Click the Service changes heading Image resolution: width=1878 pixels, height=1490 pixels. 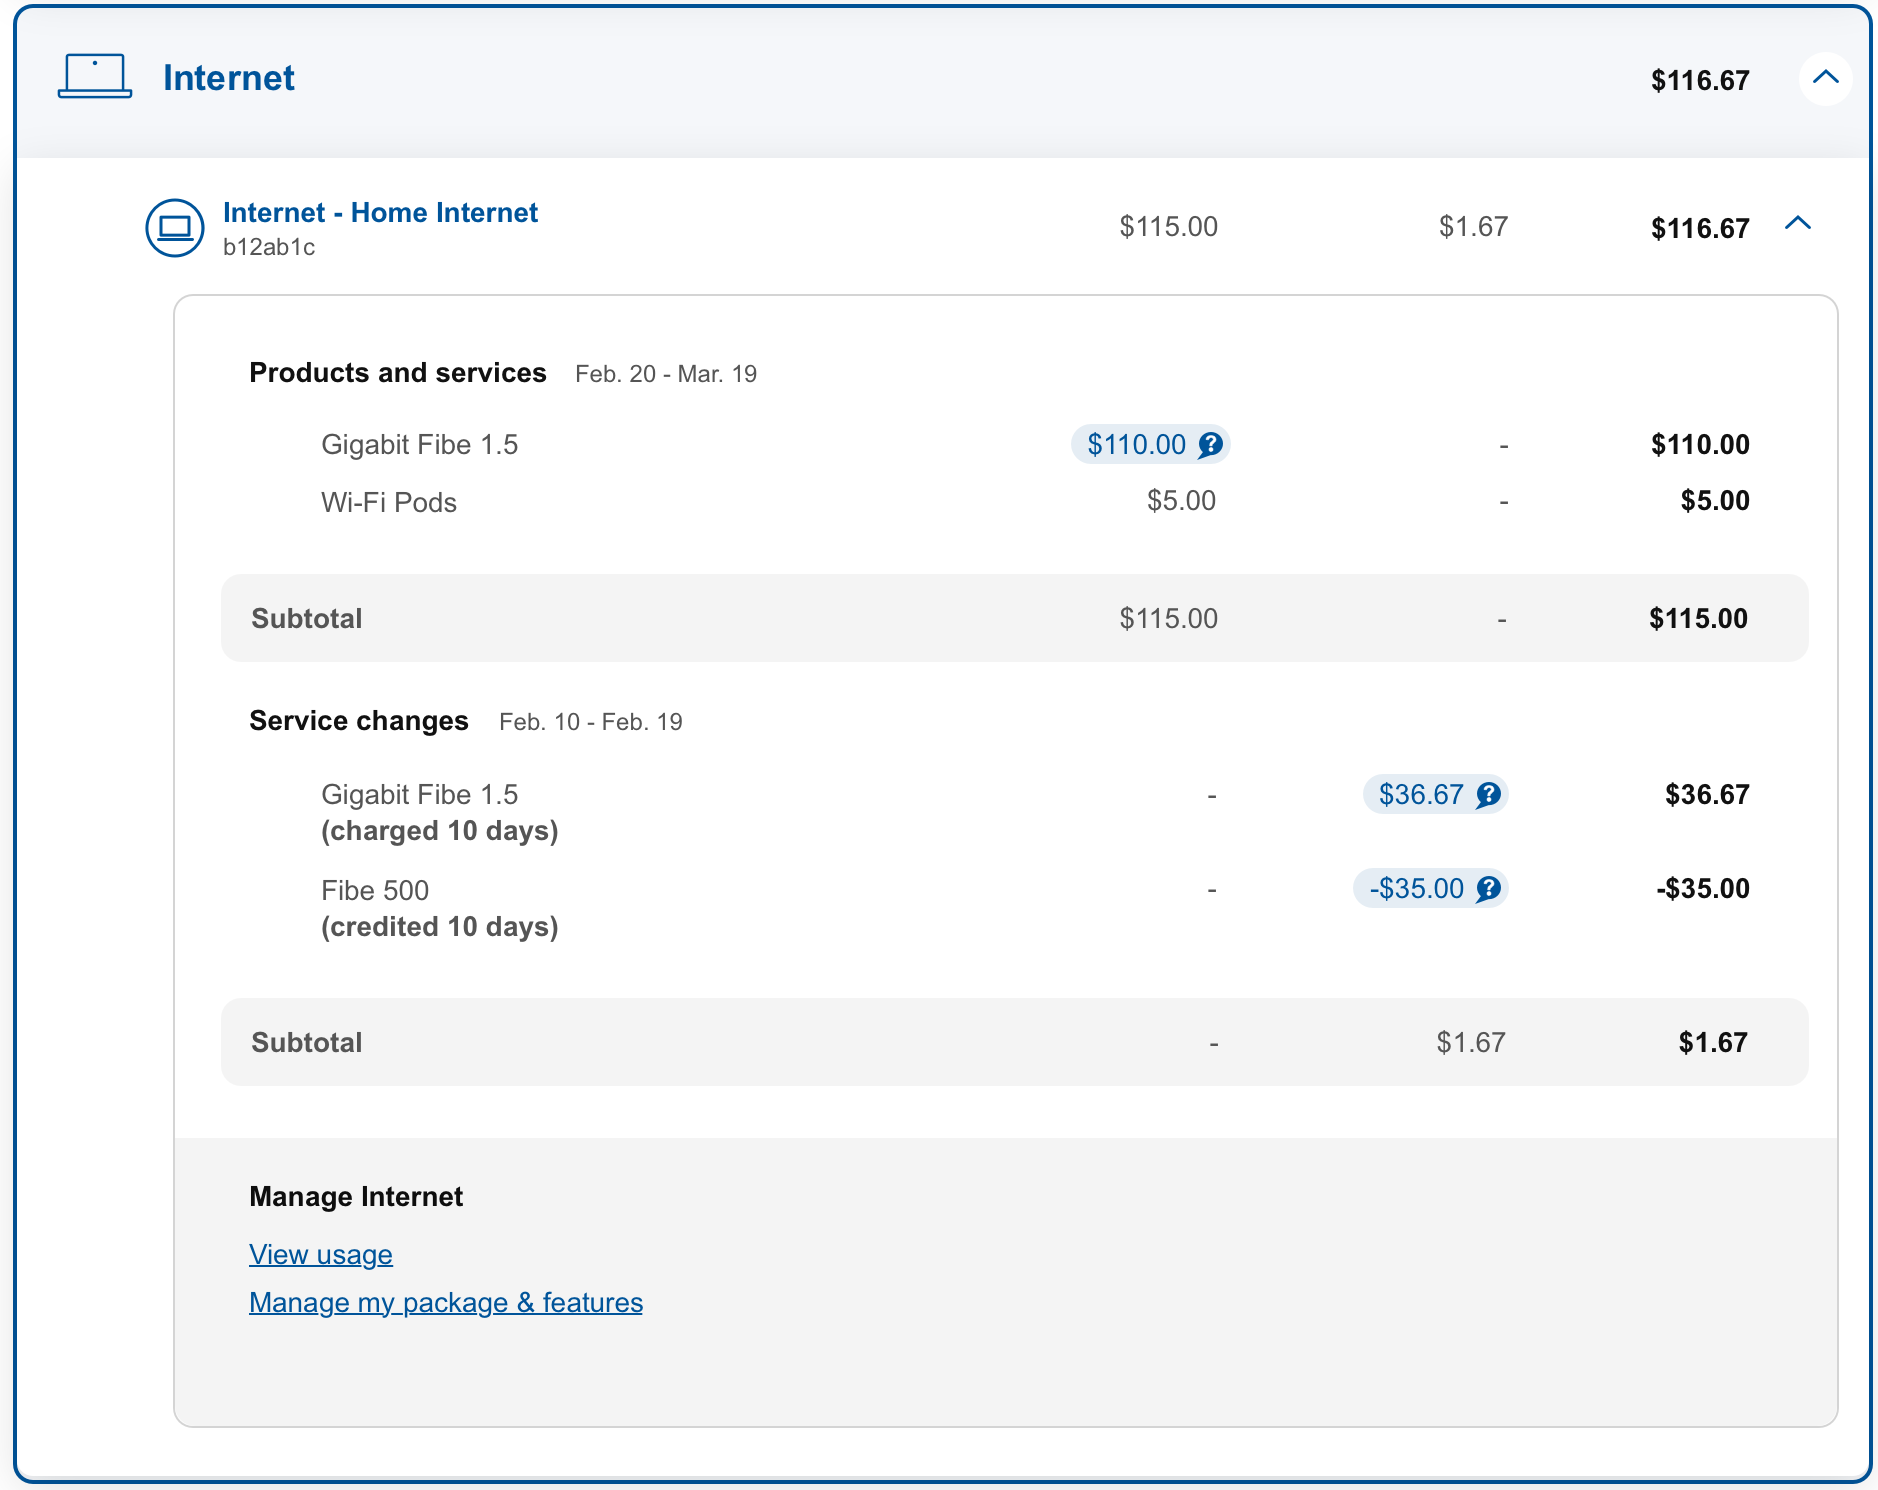(x=358, y=721)
